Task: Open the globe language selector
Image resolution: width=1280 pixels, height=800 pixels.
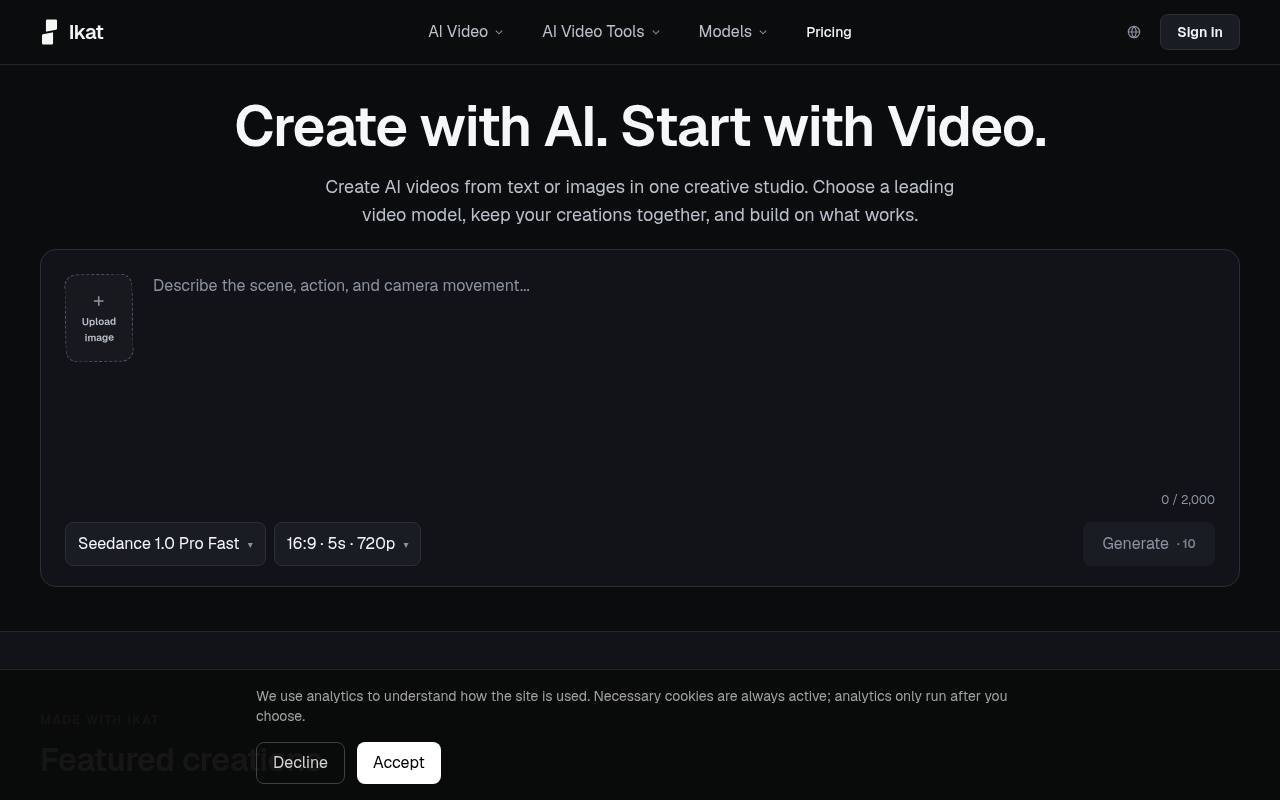Action: (x=1134, y=32)
